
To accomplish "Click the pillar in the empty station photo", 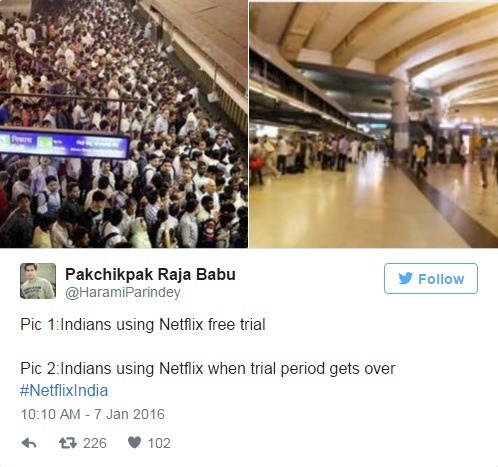I will (x=400, y=120).
